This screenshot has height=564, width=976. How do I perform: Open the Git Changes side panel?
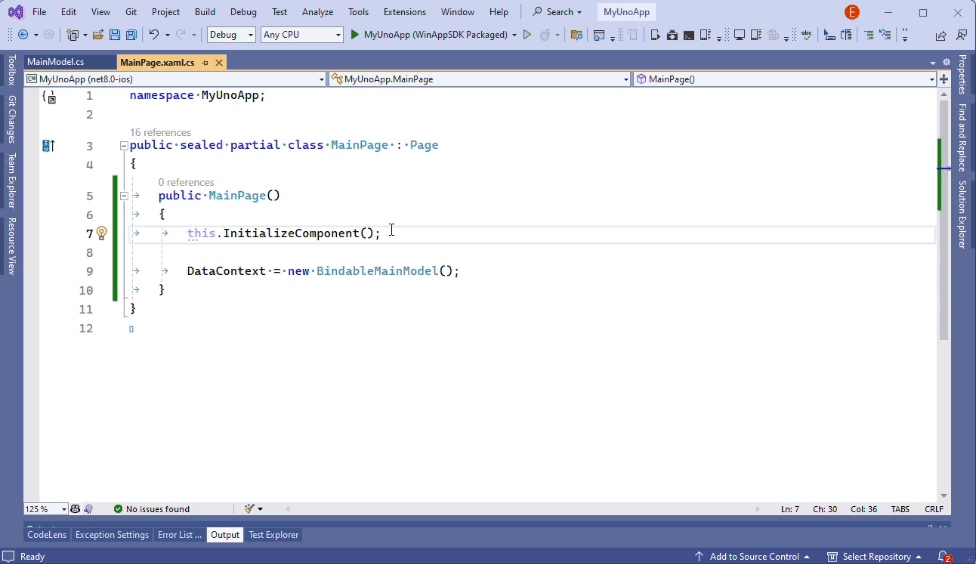coord(11,119)
